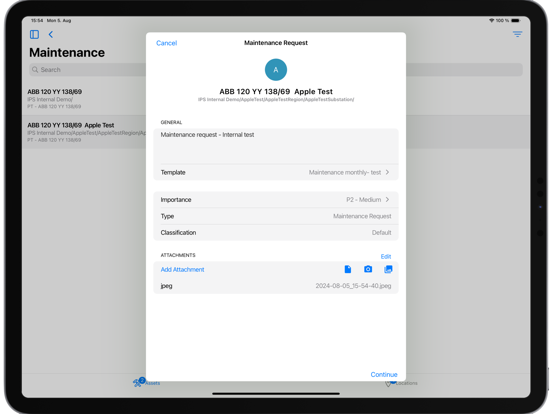Attach a document file icon

[347, 269]
